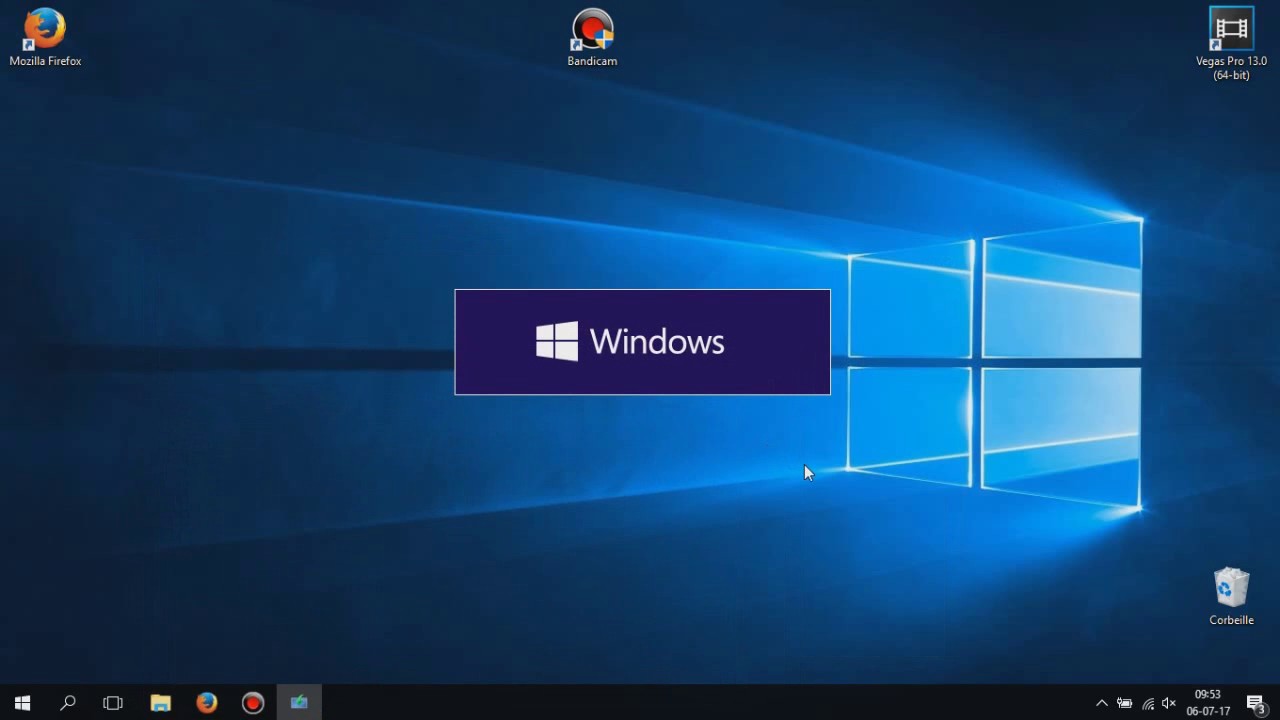The height and width of the screenshot is (720, 1280).
Task: Click the muted volume tray icon
Action: [1168, 703]
